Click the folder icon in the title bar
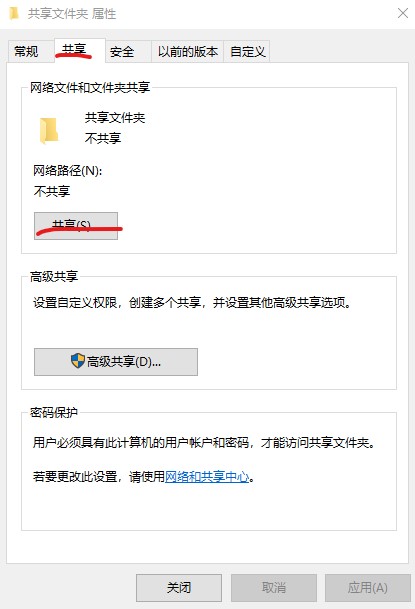The width and height of the screenshot is (415, 609). pos(13,13)
